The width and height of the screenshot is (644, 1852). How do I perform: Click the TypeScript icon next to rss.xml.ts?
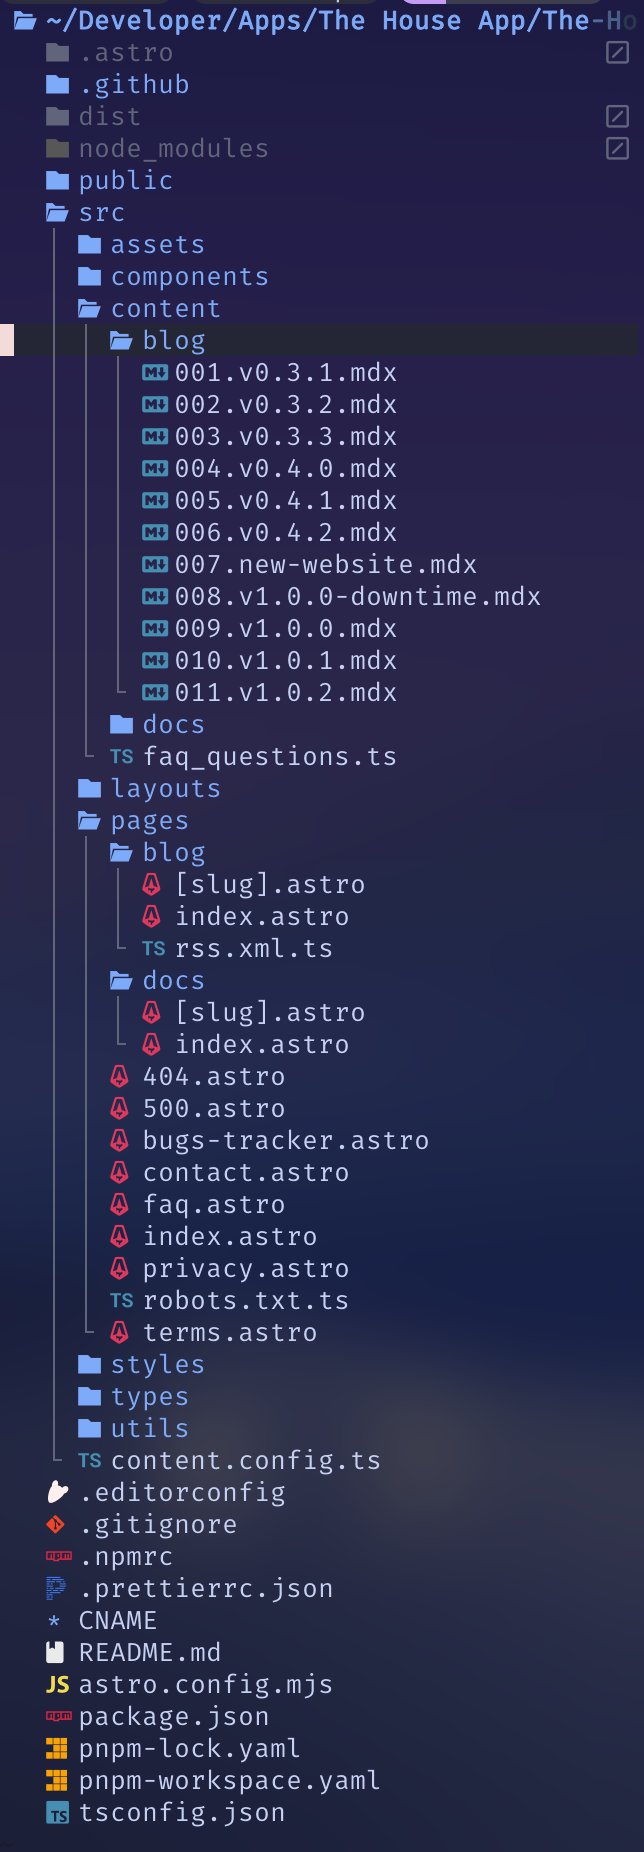tap(153, 949)
